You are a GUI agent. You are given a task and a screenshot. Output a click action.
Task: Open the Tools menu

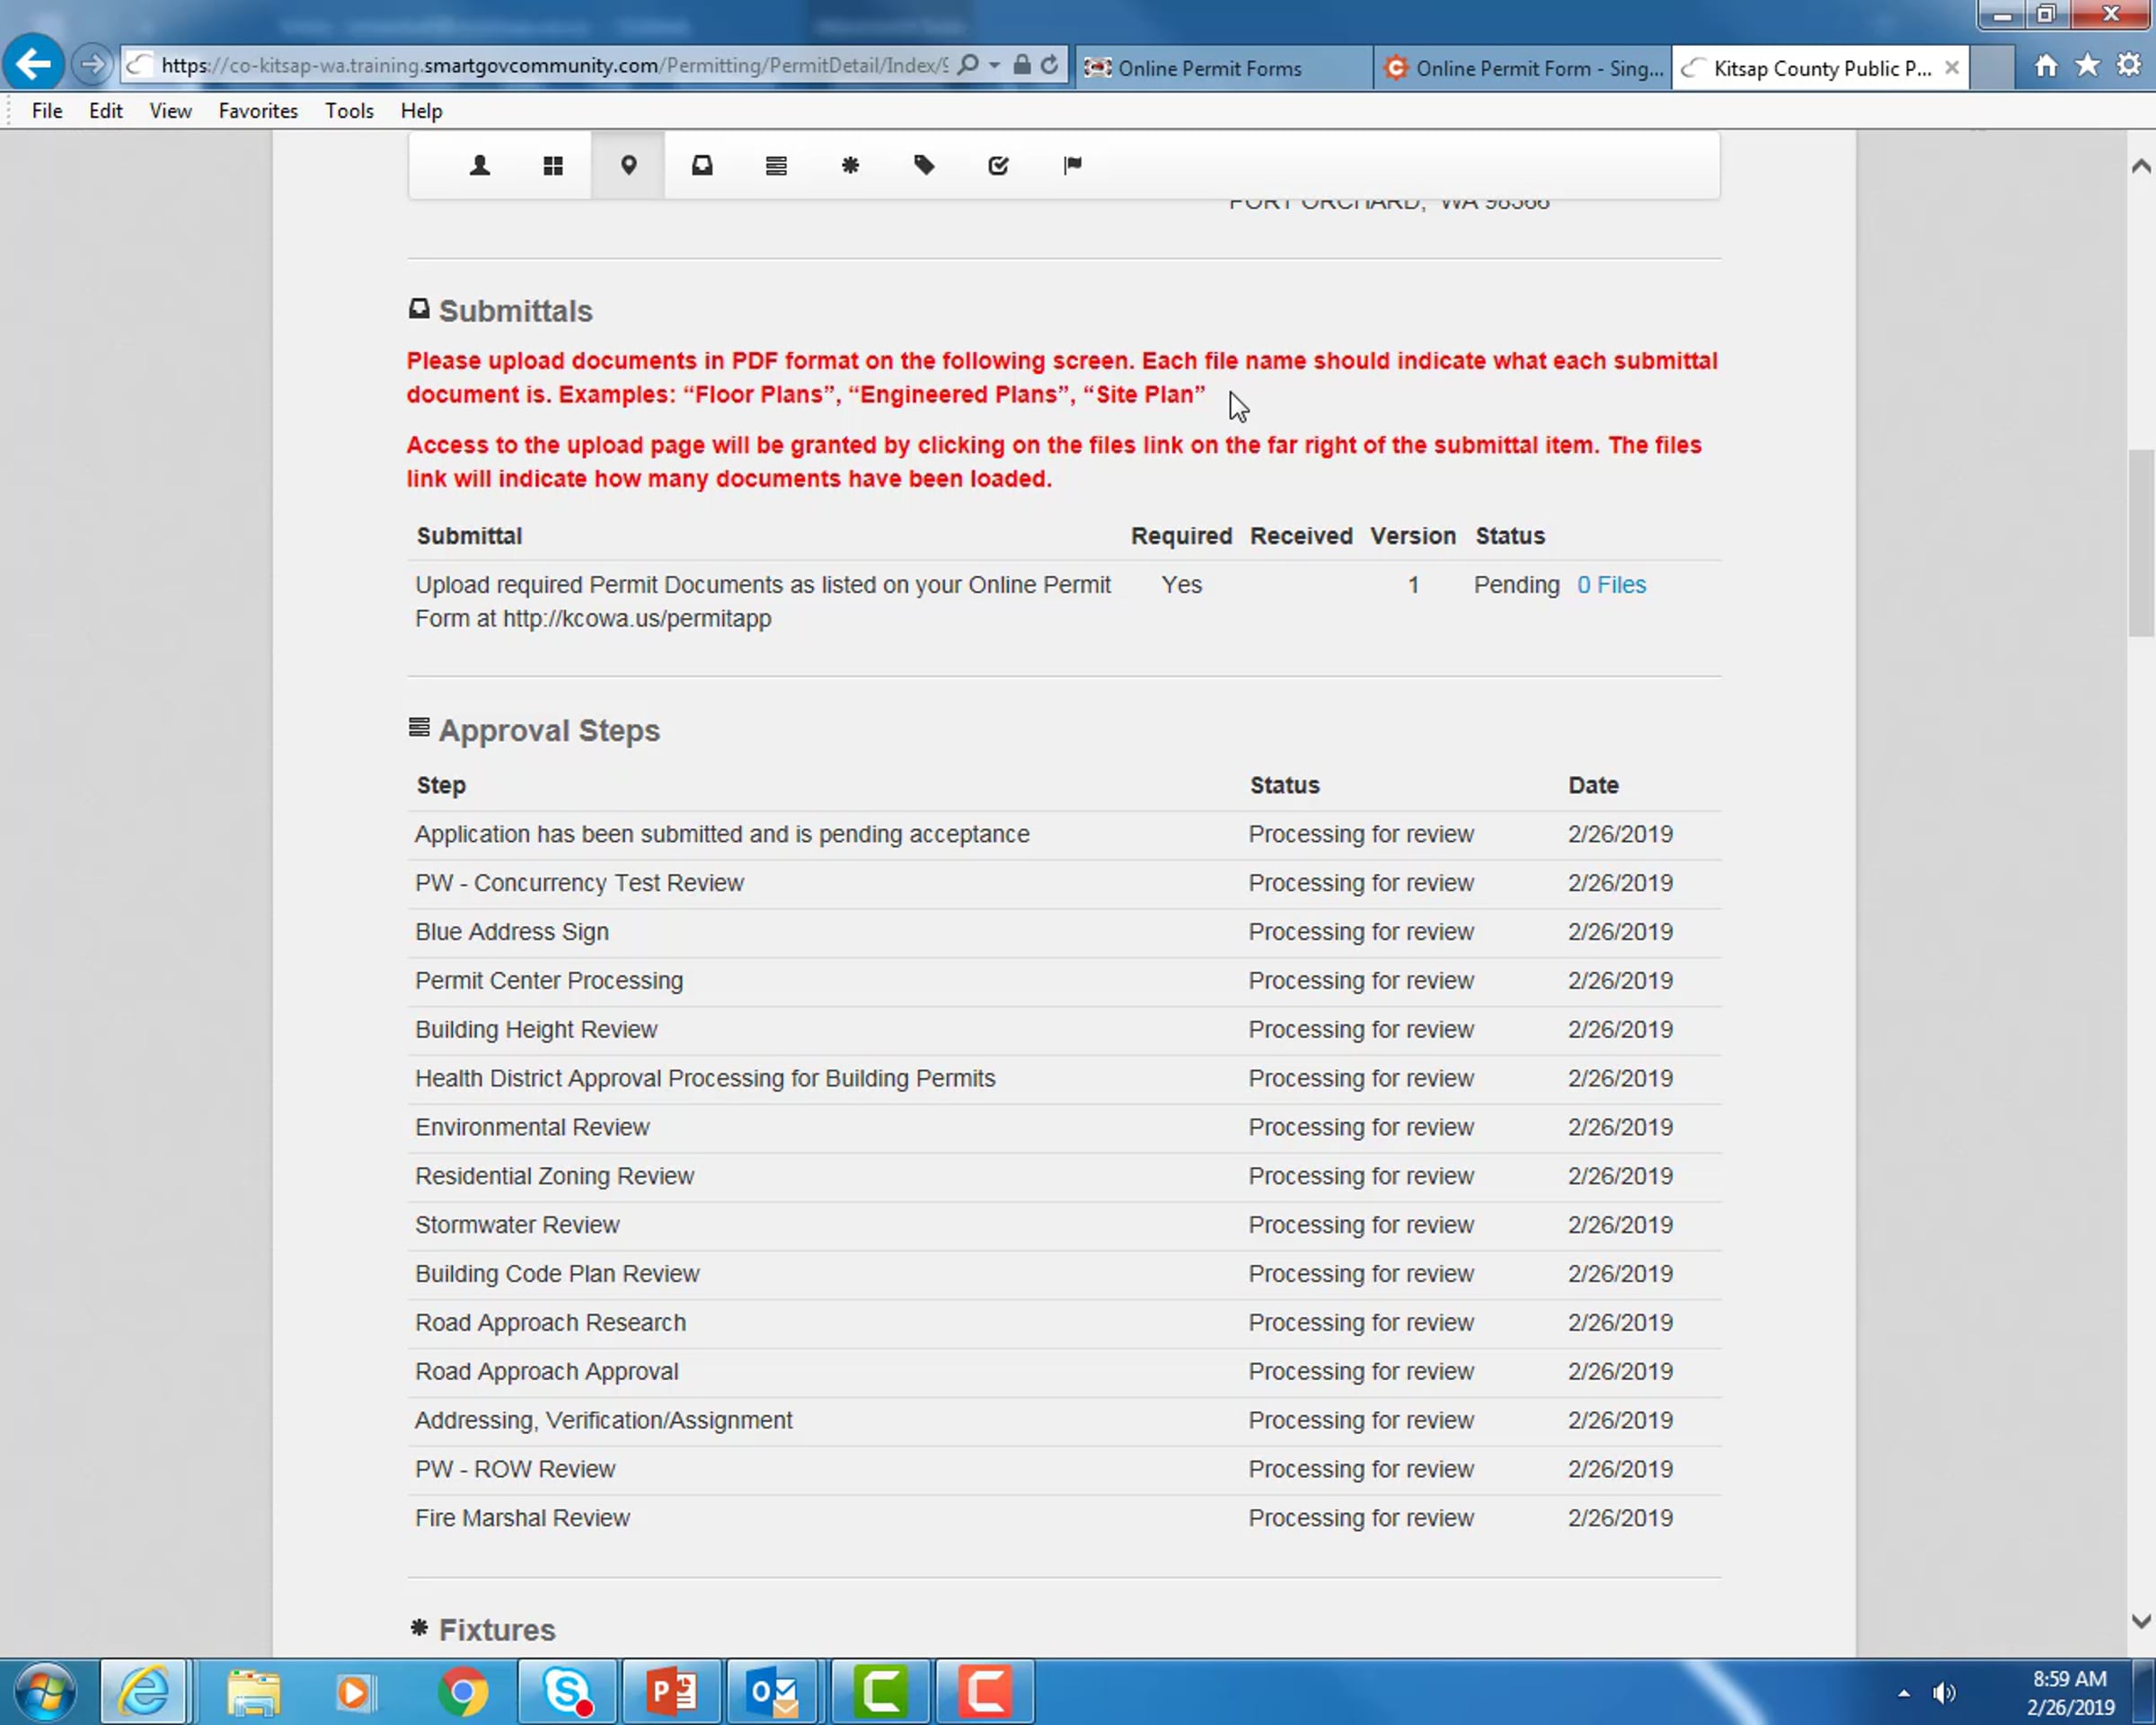(349, 111)
